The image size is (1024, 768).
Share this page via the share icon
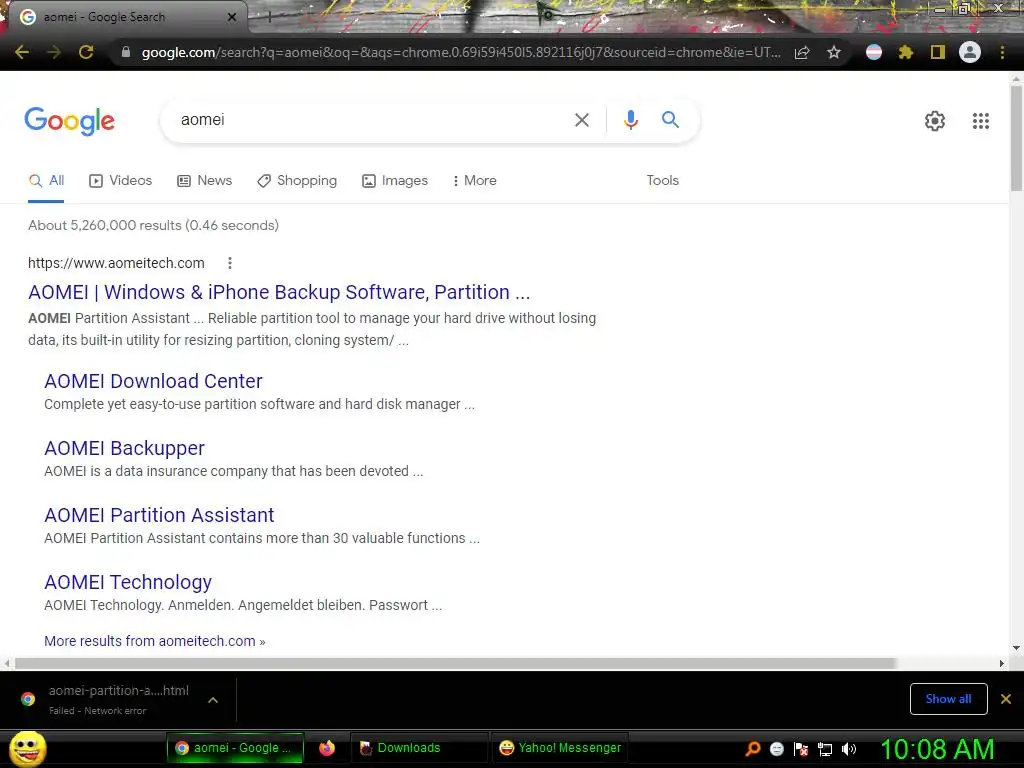802,52
